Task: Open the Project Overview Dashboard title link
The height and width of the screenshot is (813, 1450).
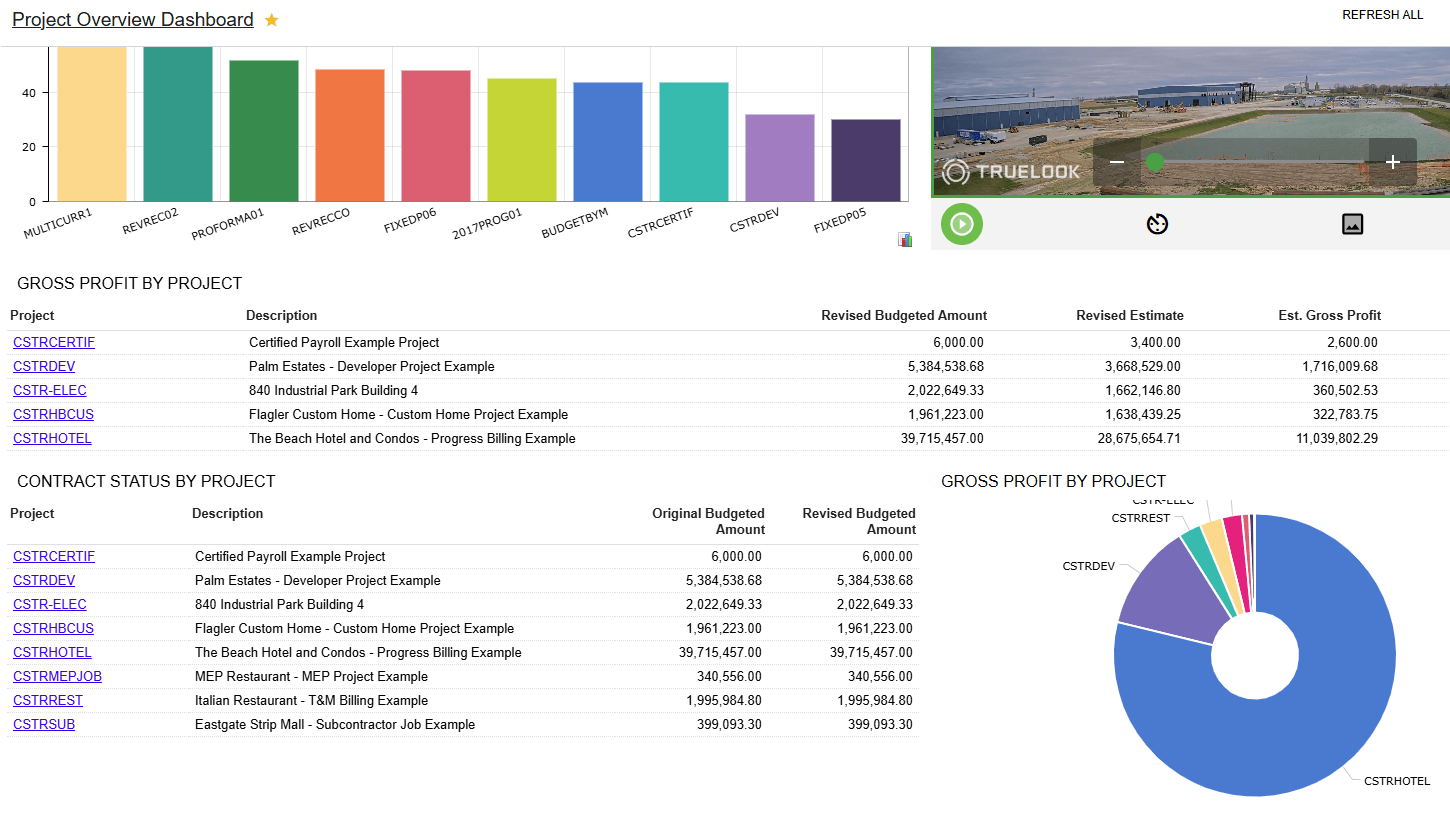Action: coord(132,20)
